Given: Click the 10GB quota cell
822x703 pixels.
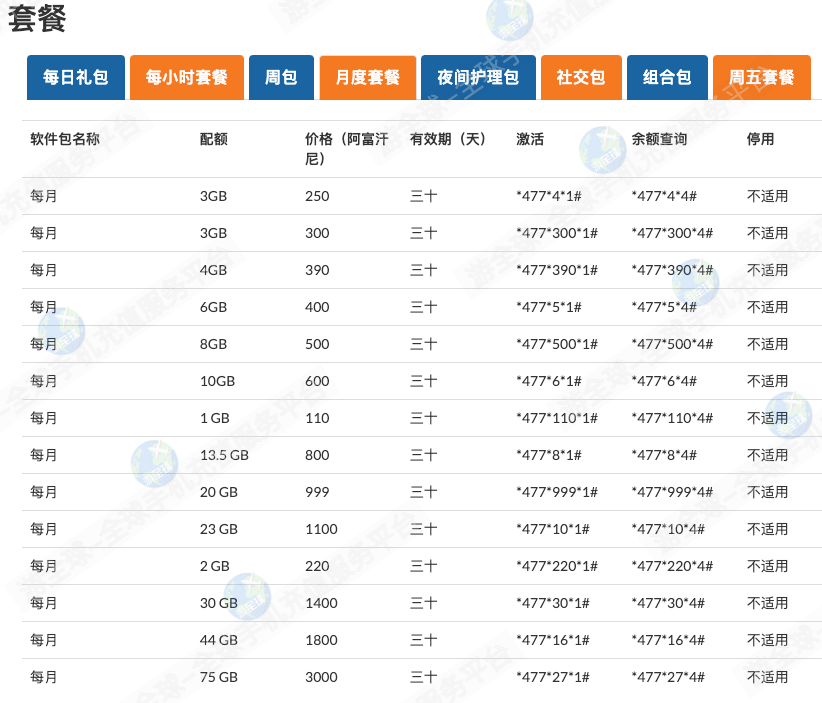Looking at the screenshot, I should tap(217, 381).
